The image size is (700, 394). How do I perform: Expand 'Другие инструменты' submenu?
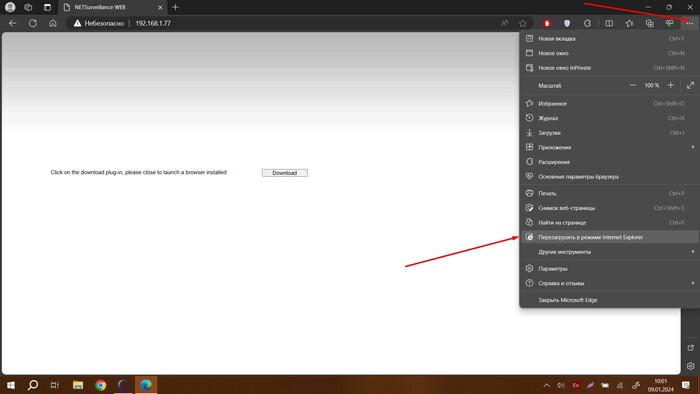pyautogui.click(x=609, y=252)
